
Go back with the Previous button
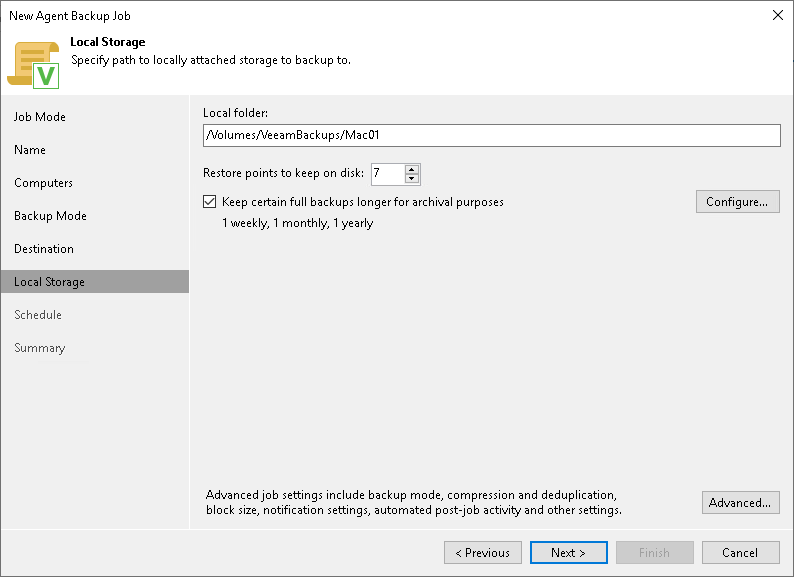(x=483, y=552)
